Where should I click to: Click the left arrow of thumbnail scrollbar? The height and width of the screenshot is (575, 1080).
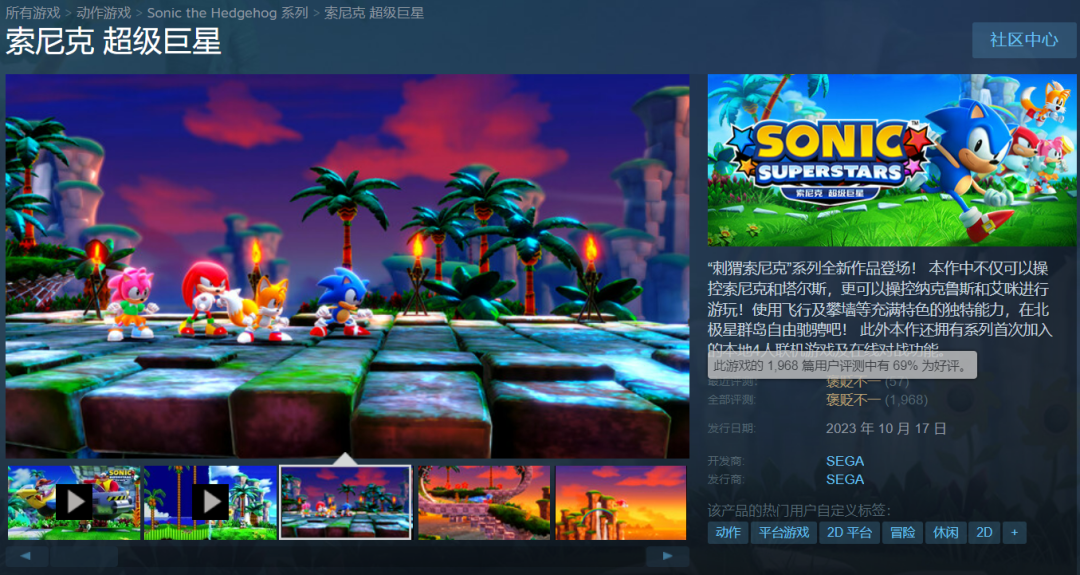click(x=26, y=556)
